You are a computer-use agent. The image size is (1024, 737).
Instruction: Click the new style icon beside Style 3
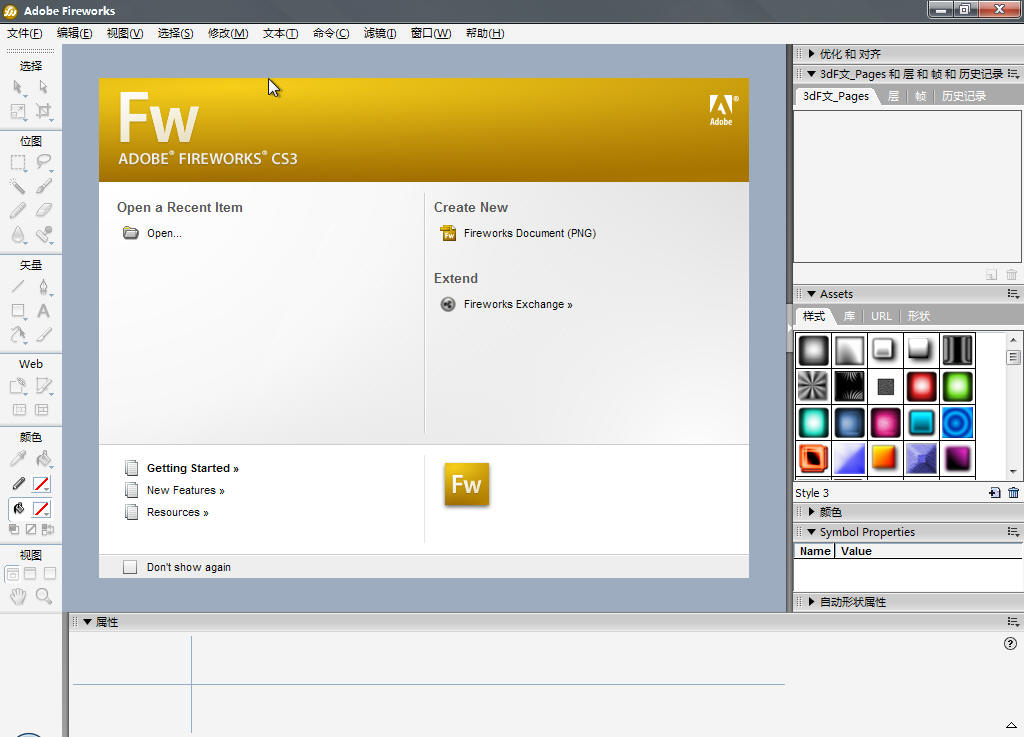point(995,493)
